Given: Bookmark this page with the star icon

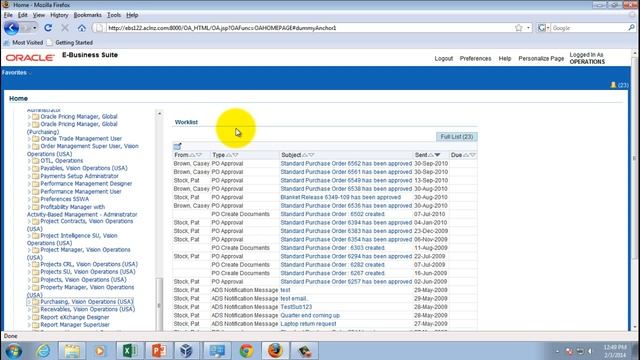Looking at the screenshot, I should [518, 28].
